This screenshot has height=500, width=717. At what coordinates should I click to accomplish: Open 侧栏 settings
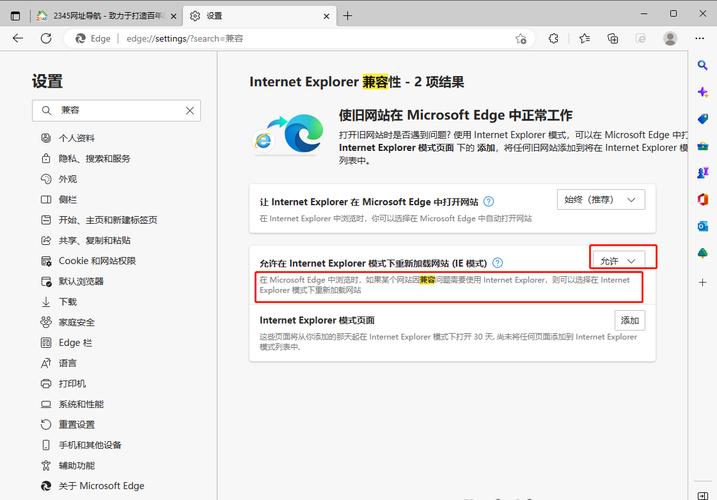pyautogui.click(x=59, y=199)
